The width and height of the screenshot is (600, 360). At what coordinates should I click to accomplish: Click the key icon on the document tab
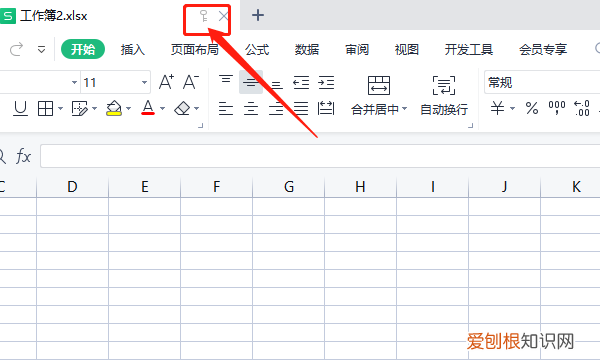[204, 16]
